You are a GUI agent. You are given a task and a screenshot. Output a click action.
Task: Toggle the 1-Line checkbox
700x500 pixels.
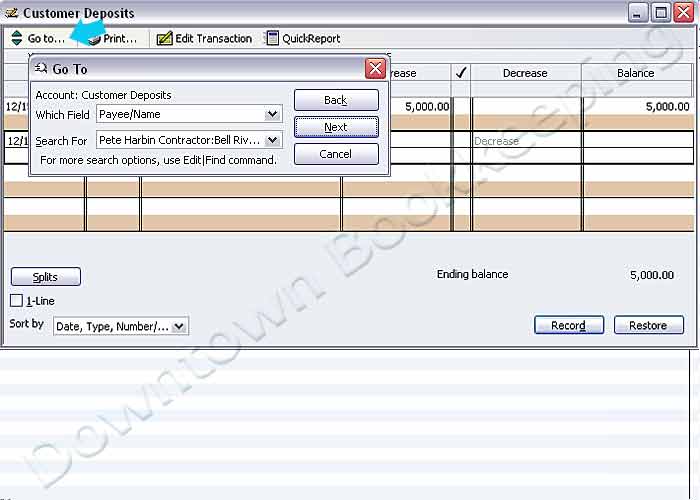point(16,300)
